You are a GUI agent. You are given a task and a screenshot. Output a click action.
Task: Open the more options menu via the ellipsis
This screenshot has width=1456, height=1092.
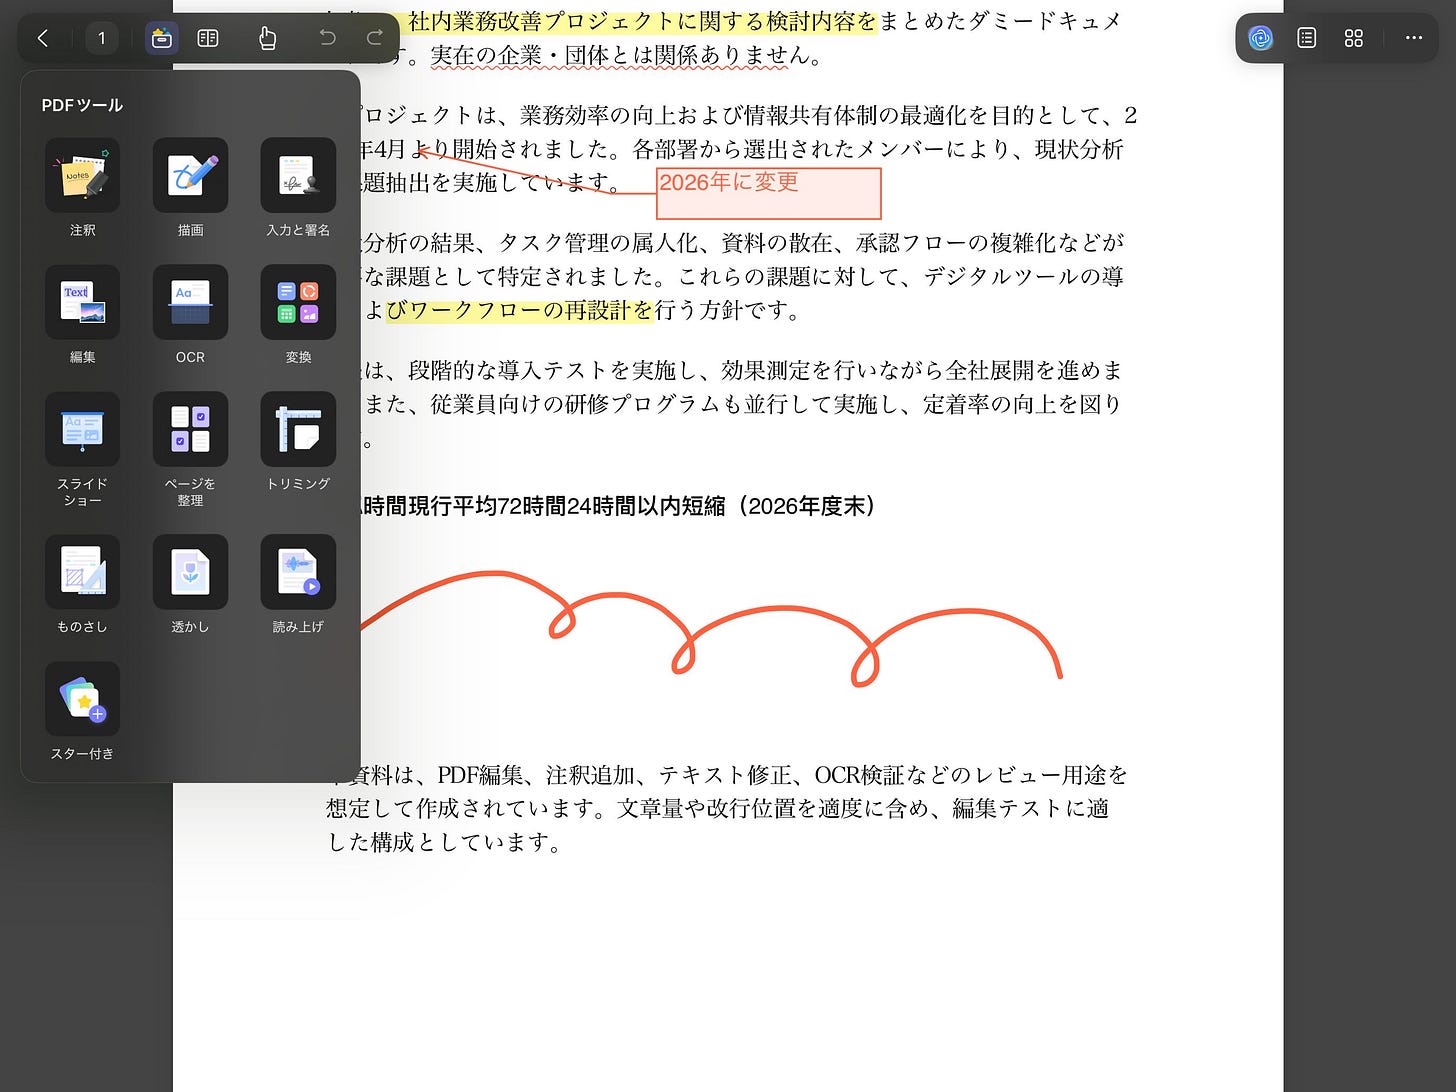click(1413, 38)
